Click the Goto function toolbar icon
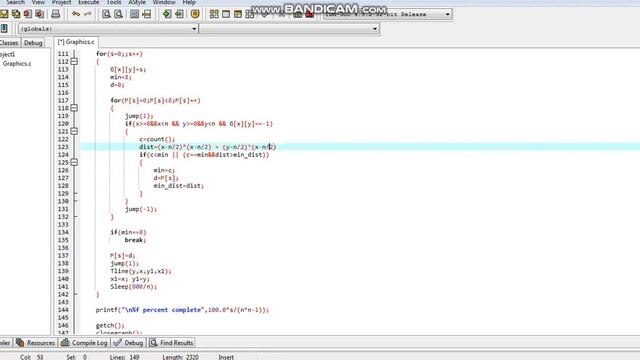Screen dimensions: 640x360 click(x=134, y=14)
